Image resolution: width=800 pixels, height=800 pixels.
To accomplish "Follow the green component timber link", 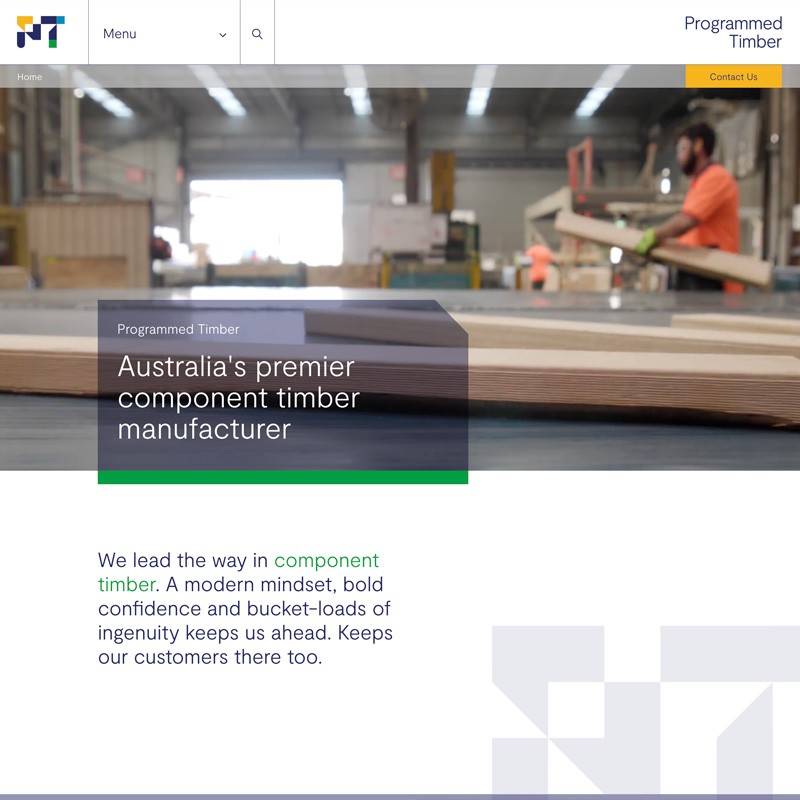I will point(327,560).
